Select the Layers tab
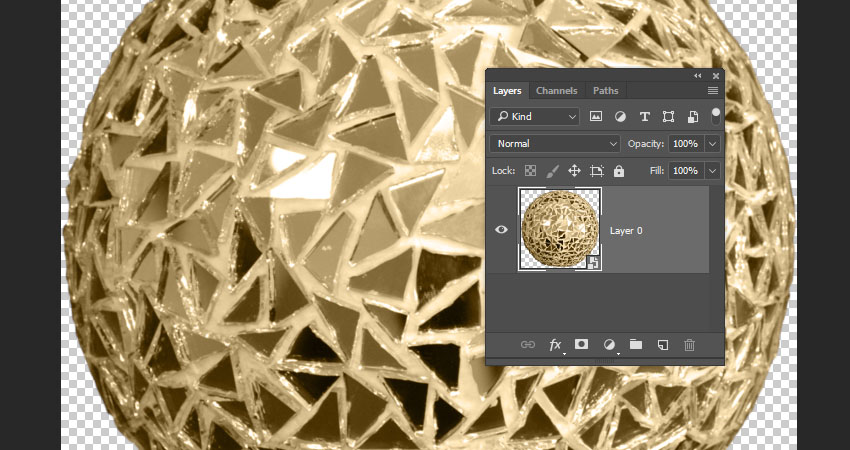This screenshot has height=450, width=850. point(507,91)
